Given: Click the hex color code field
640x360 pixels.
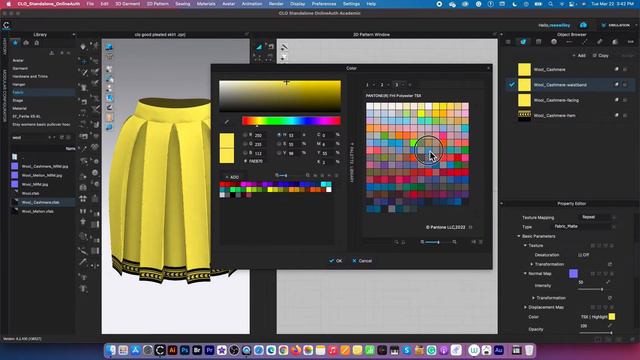Looking at the screenshot, I should [257, 161].
